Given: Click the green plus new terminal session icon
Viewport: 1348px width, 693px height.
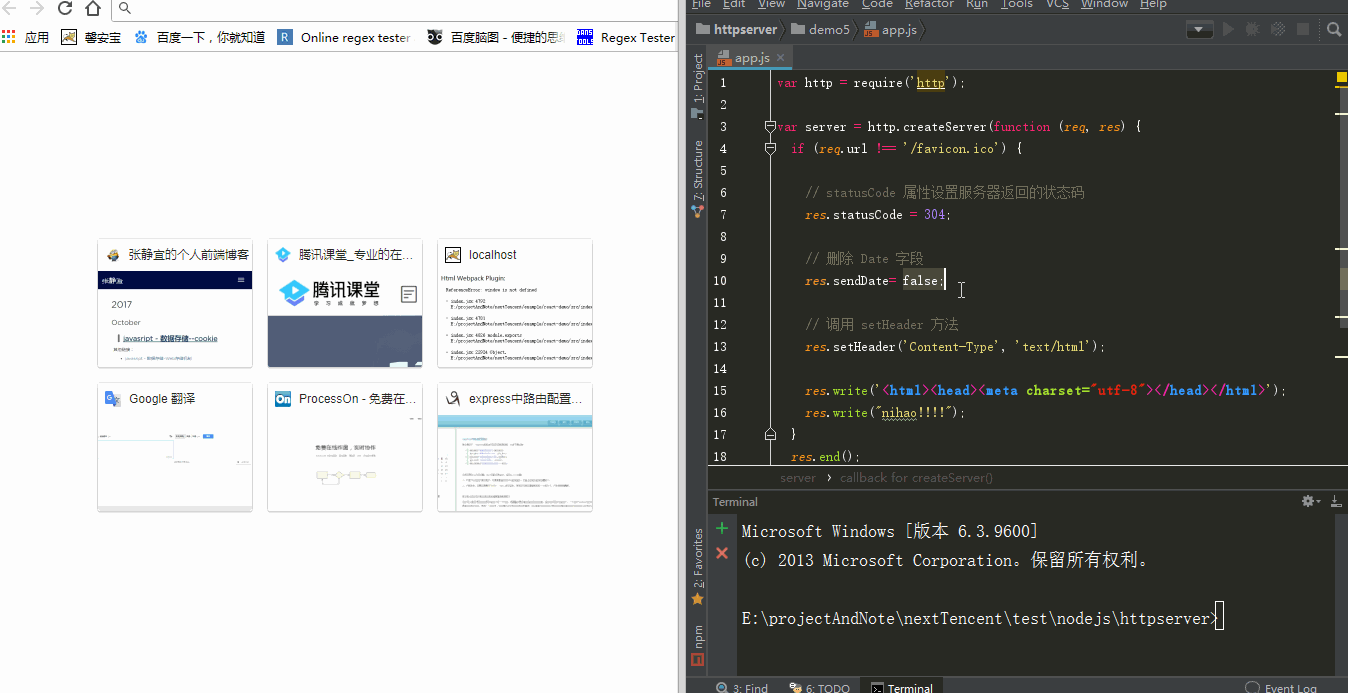Looking at the screenshot, I should (722, 529).
